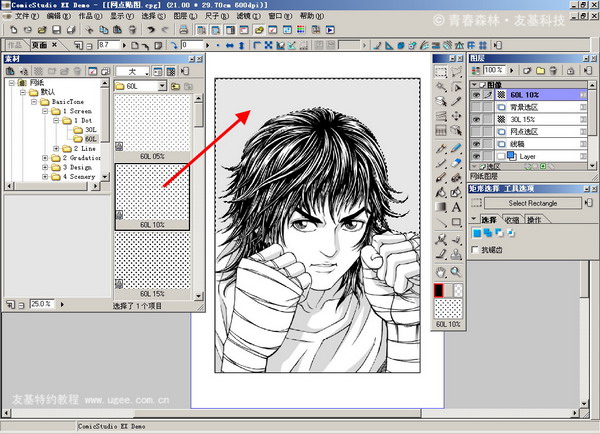
Task: Select the Lasso tool in toolbox
Action: click(456, 72)
